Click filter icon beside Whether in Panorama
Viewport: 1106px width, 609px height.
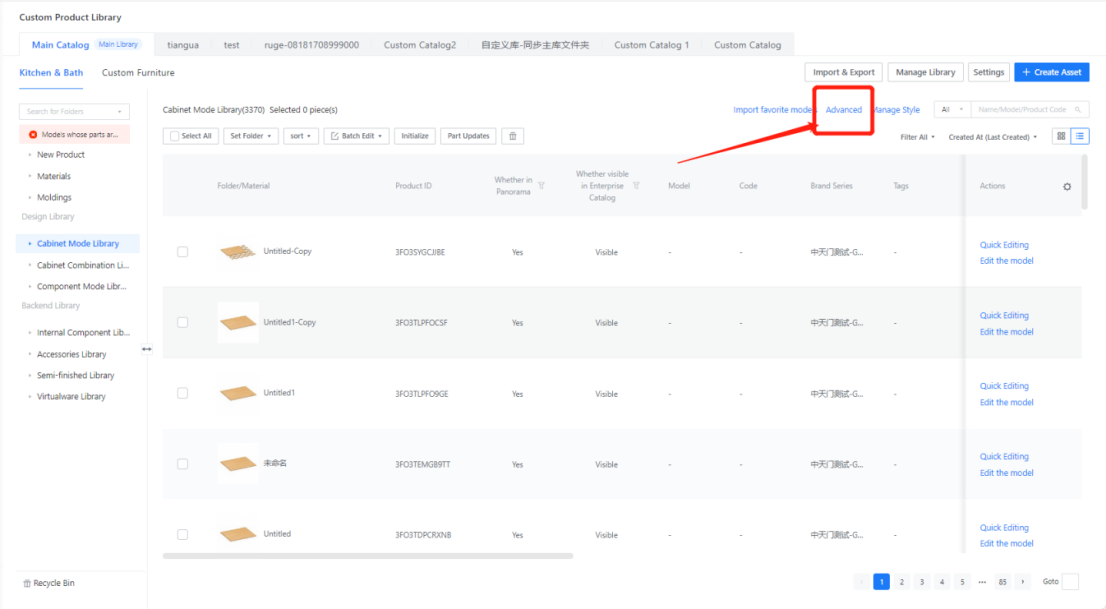point(542,186)
